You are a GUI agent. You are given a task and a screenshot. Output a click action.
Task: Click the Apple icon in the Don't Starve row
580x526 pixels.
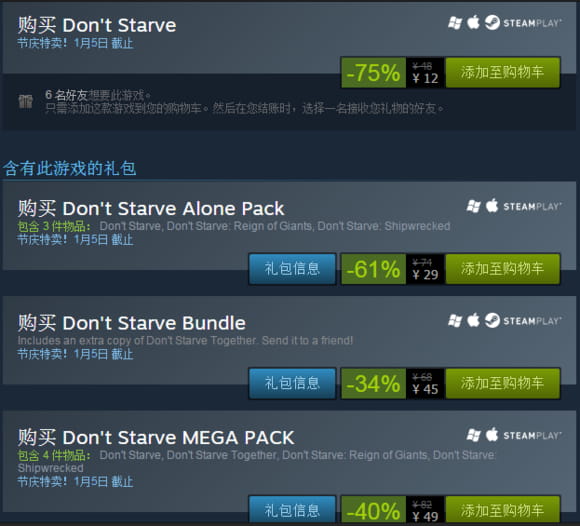tap(473, 22)
